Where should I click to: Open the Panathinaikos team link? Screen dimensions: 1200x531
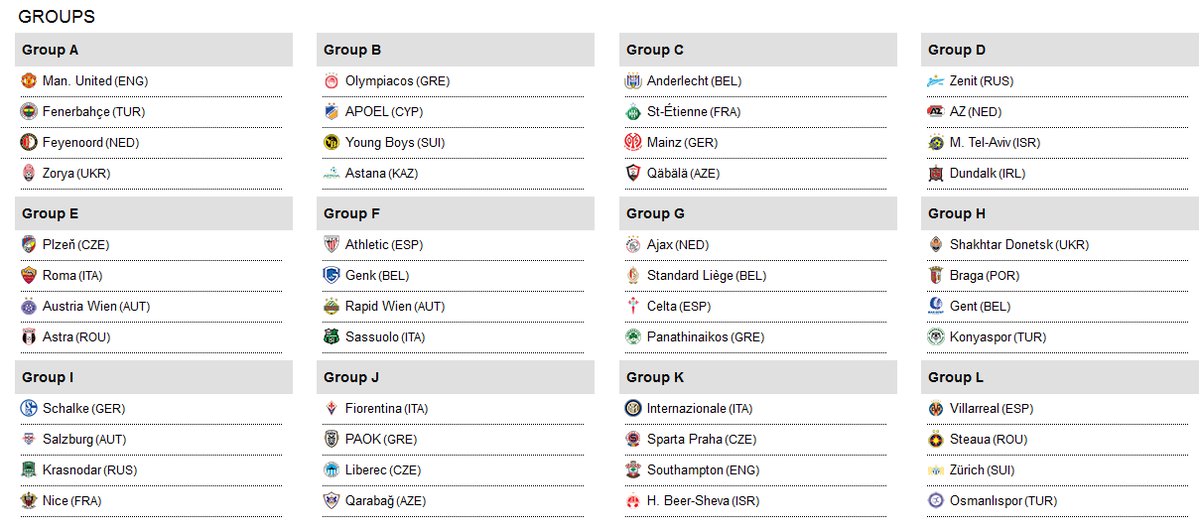(688, 338)
